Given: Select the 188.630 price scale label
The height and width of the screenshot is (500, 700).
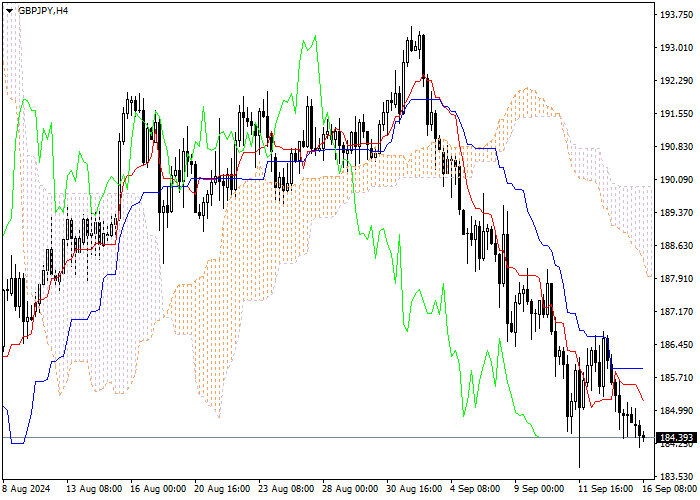Looking at the screenshot, I should (x=676, y=246).
